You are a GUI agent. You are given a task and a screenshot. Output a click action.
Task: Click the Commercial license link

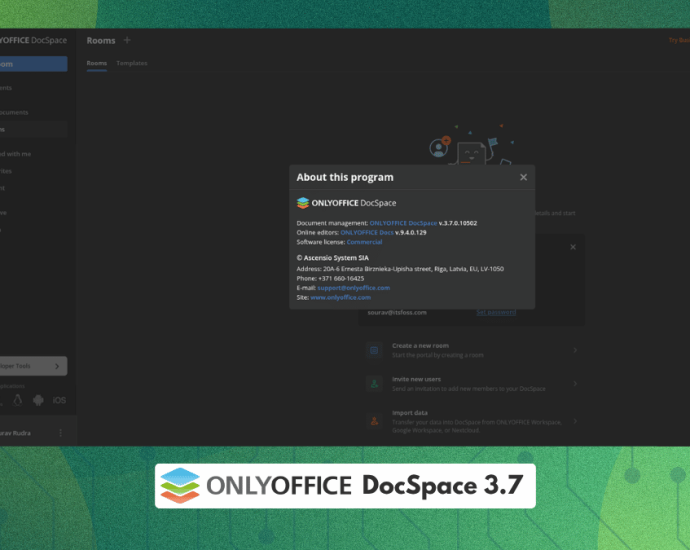pyautogui.click(x=364, y=242)
